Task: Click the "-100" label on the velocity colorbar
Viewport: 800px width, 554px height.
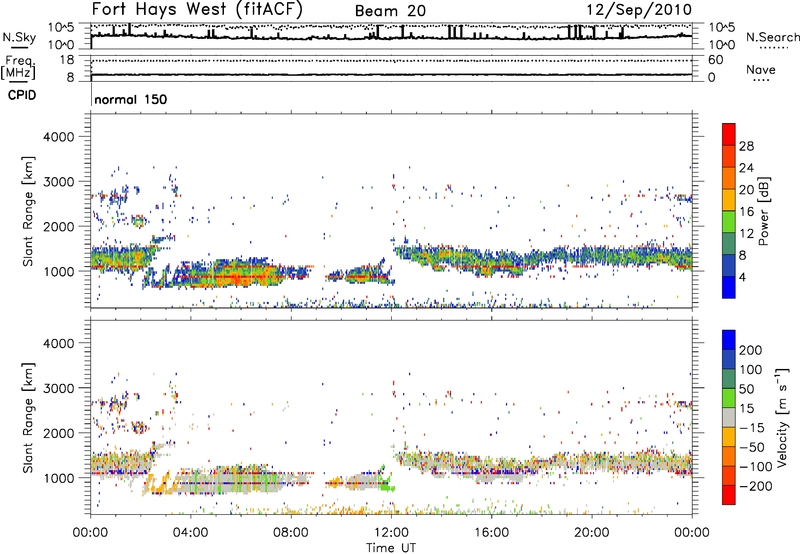Action: (x=756, y=467)
